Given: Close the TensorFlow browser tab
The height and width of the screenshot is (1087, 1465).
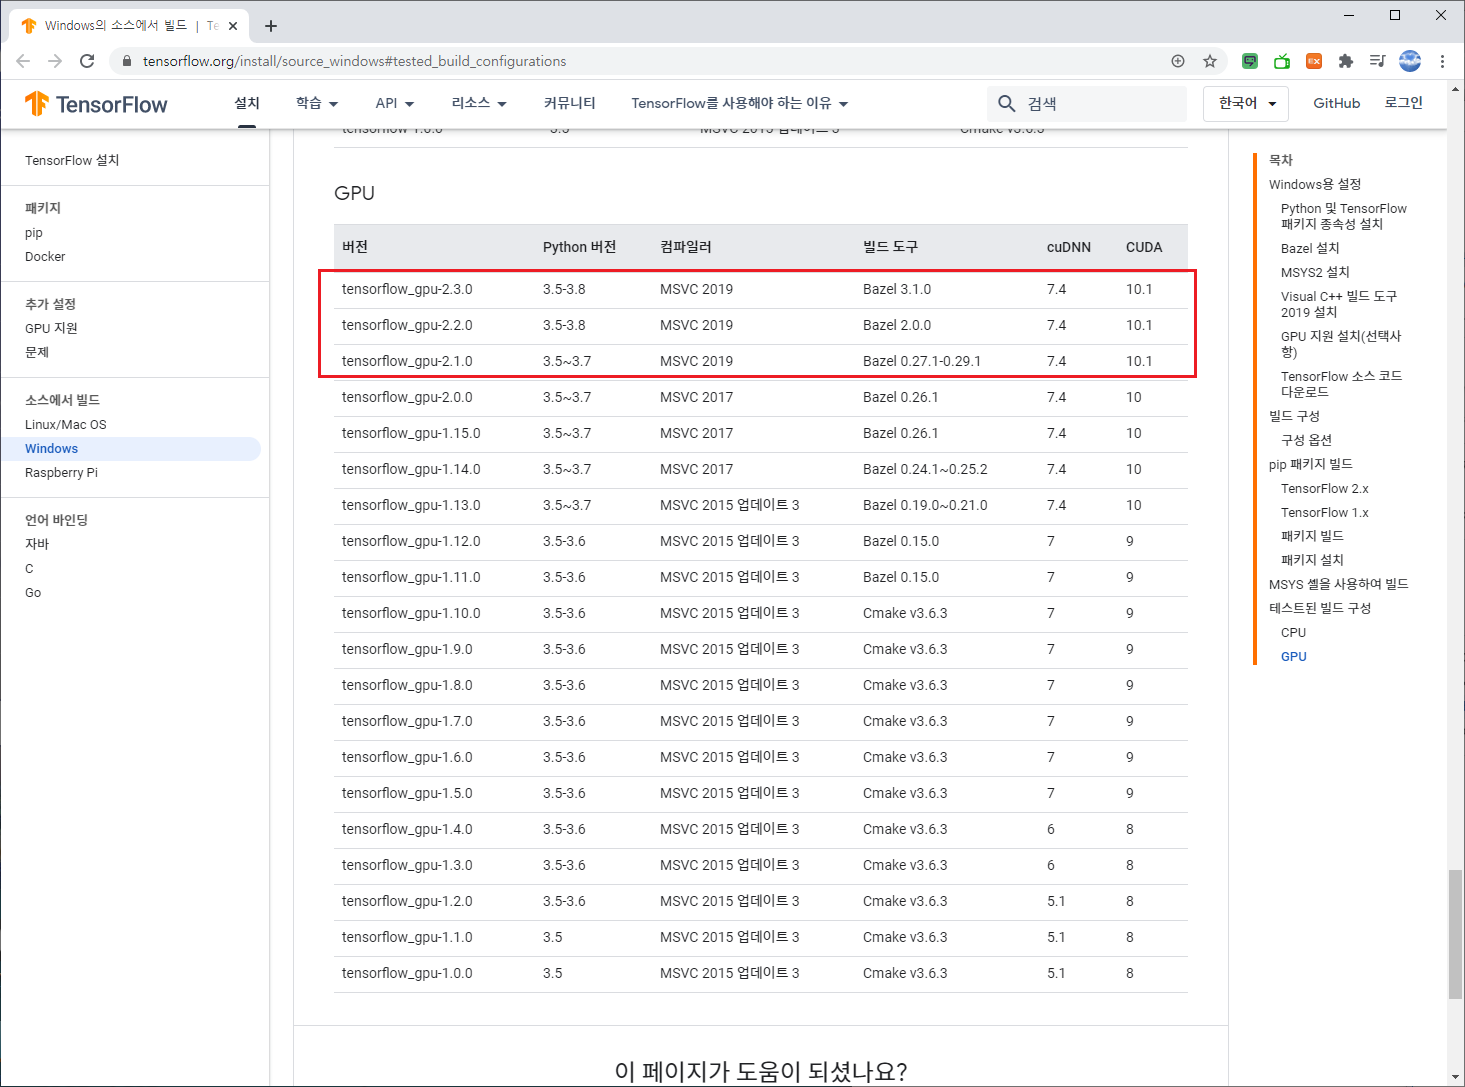Looking at the screenshot, I should click(233, 26).
